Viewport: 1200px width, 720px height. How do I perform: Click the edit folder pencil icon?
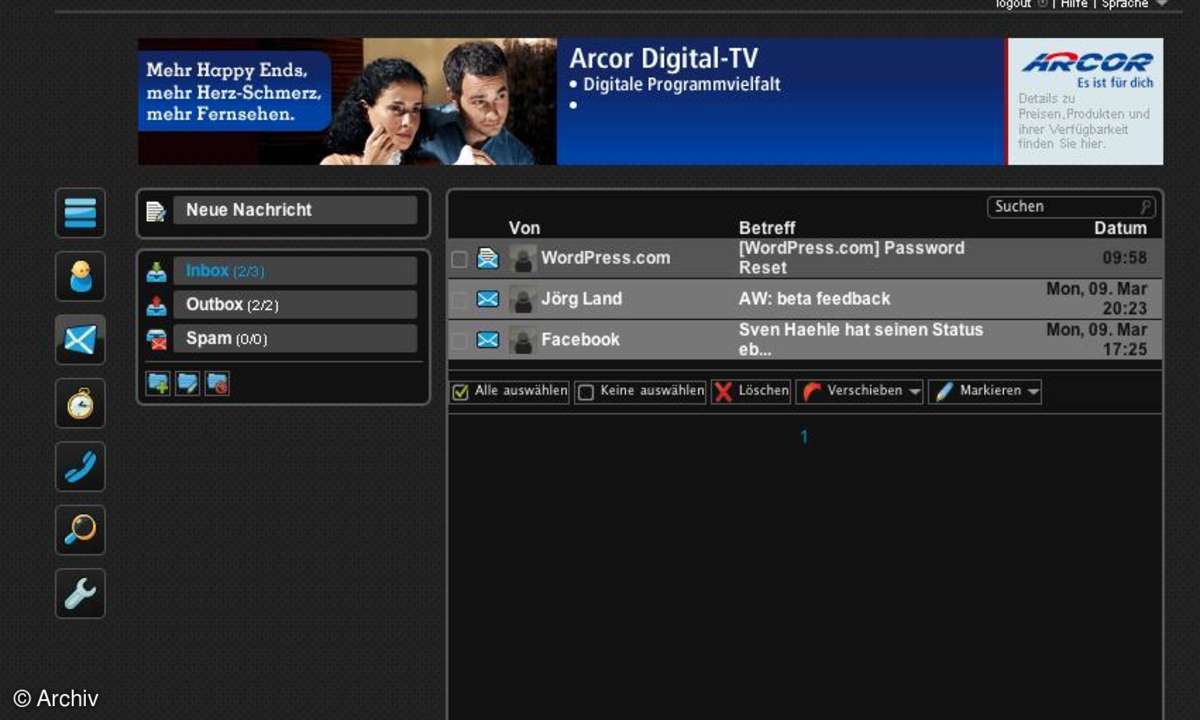pyautogui.click(x=187, y=384)
